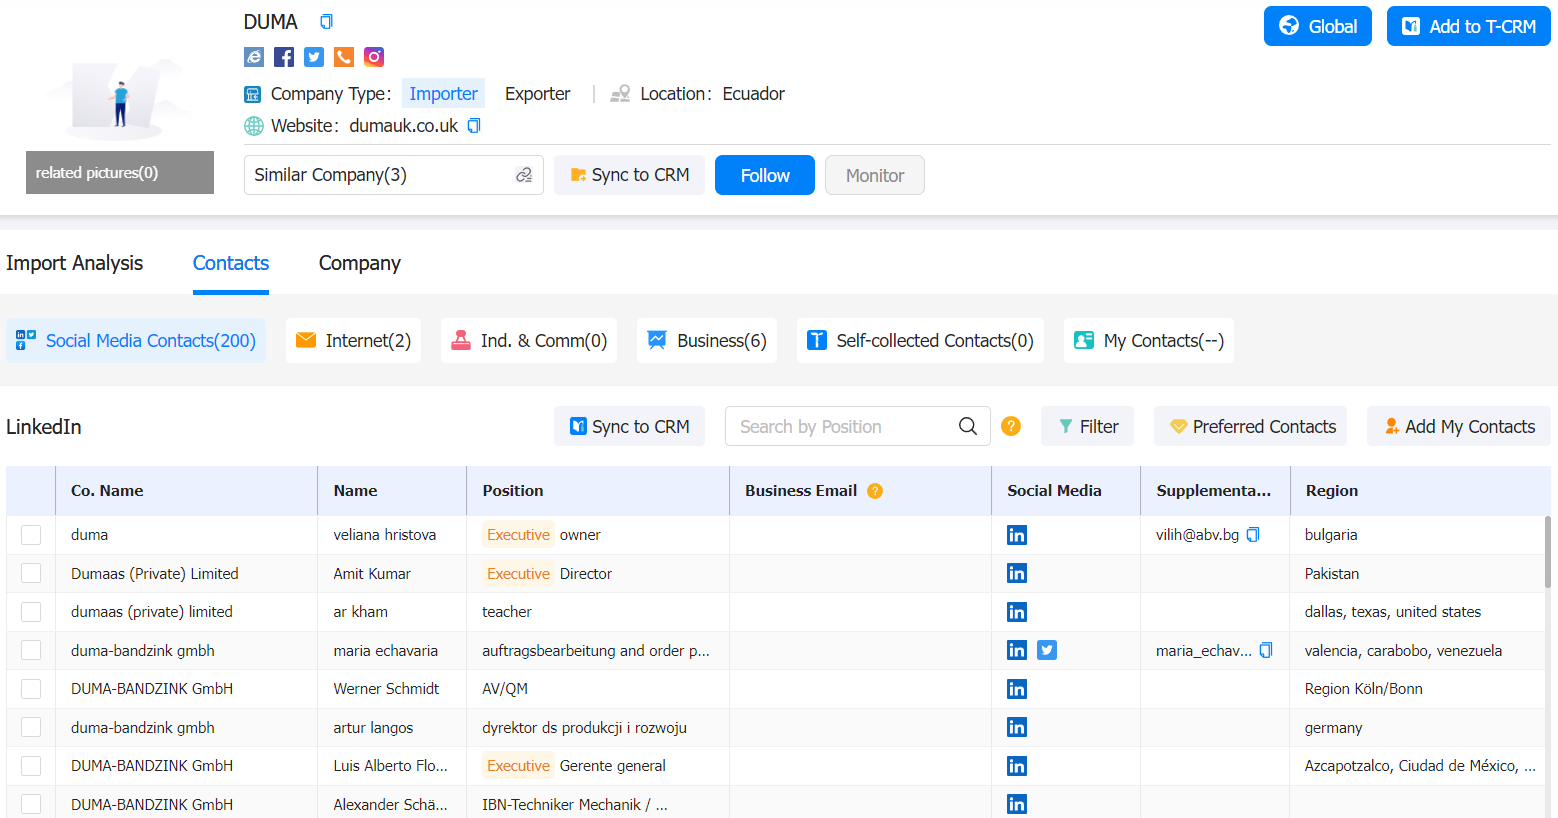
Task: Open the orange help icon beside search
Action: point(1011,426)
